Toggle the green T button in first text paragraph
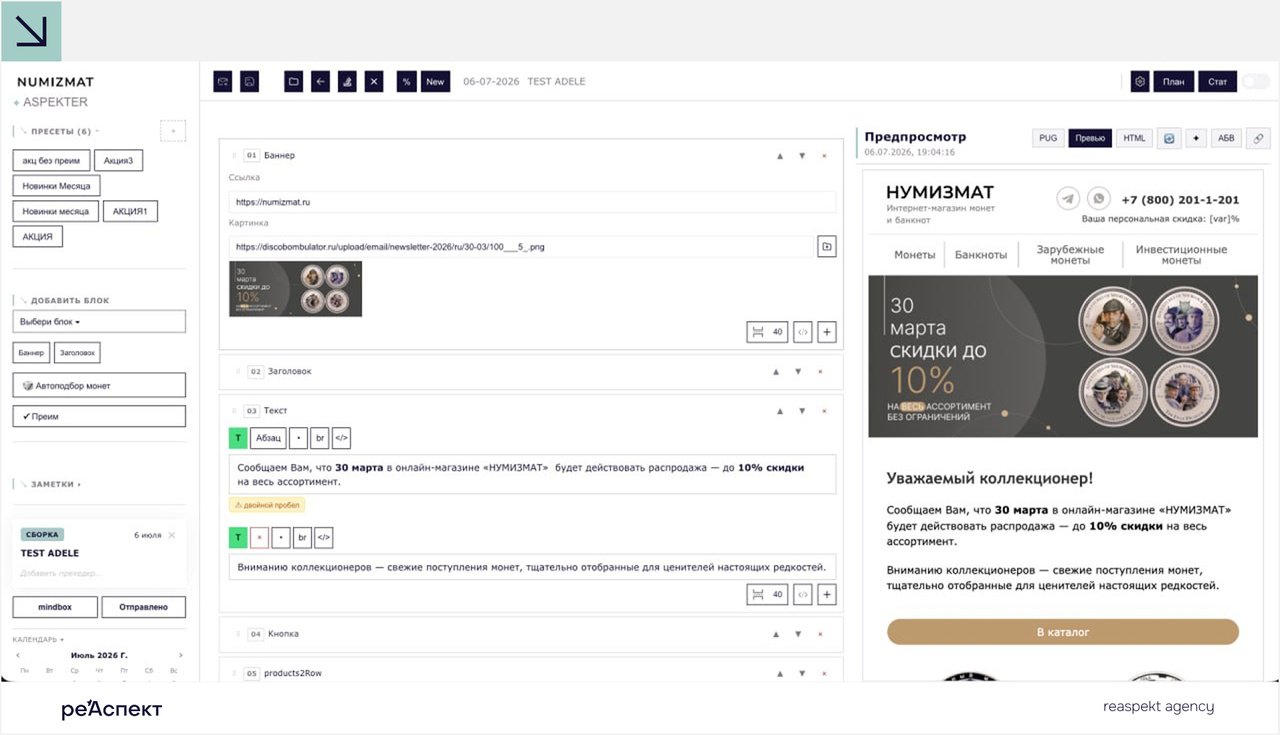1280x735 pixels. [x=238, y=438]
